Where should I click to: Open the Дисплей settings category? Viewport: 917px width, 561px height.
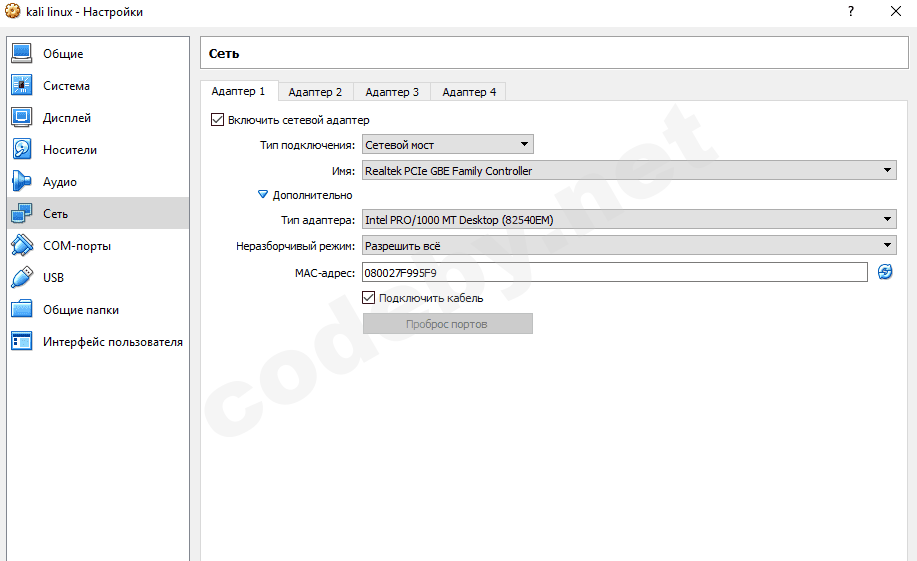(x=98, y=118)
